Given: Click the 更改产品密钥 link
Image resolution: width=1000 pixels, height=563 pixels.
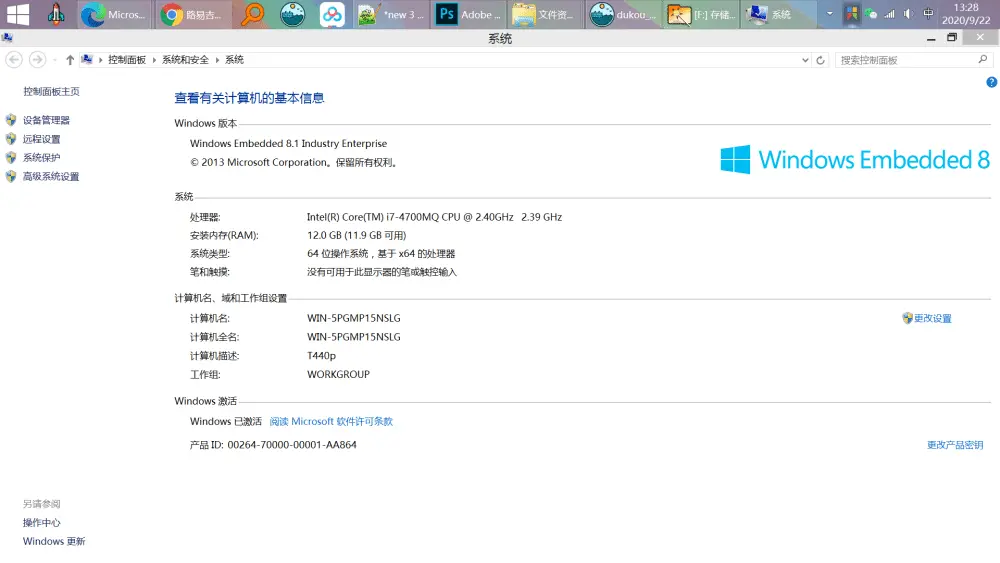Looking at the screenshot, I should point(954,445).
